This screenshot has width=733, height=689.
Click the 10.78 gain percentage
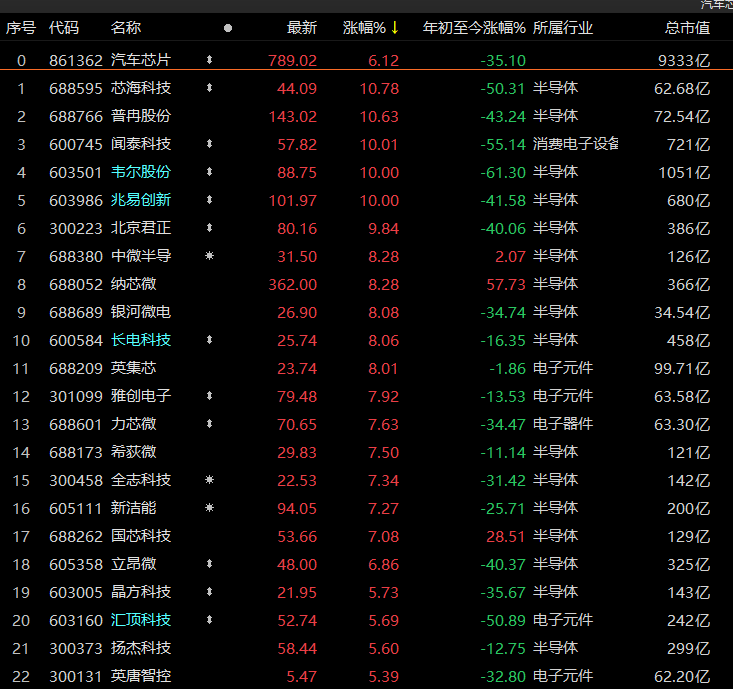coord(379,88)
